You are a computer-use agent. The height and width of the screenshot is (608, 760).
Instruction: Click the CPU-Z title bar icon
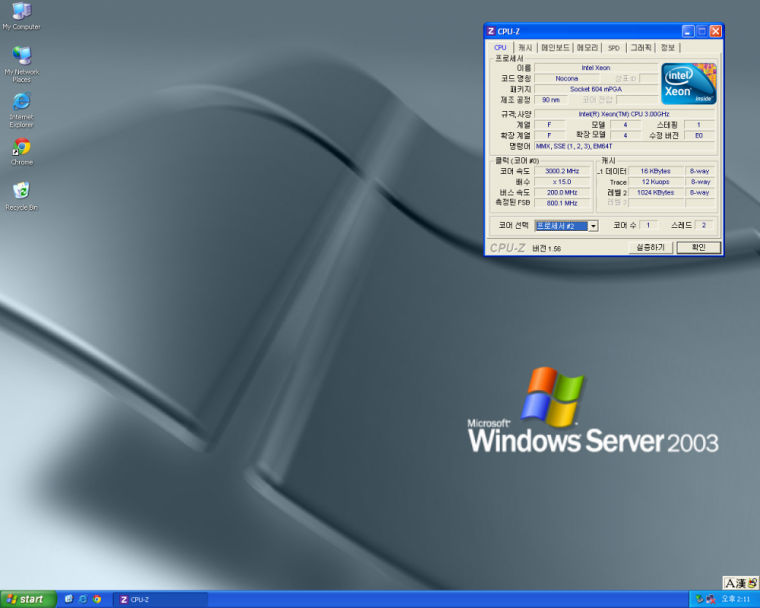(x=491, y=31)
